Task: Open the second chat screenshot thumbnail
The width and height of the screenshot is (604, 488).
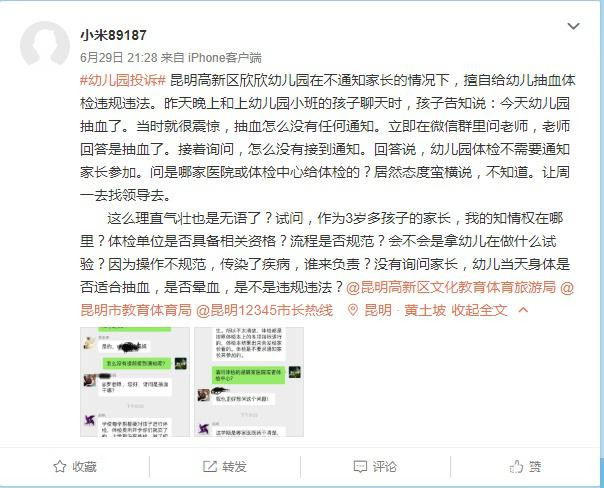Action: (x=249, y=382)
